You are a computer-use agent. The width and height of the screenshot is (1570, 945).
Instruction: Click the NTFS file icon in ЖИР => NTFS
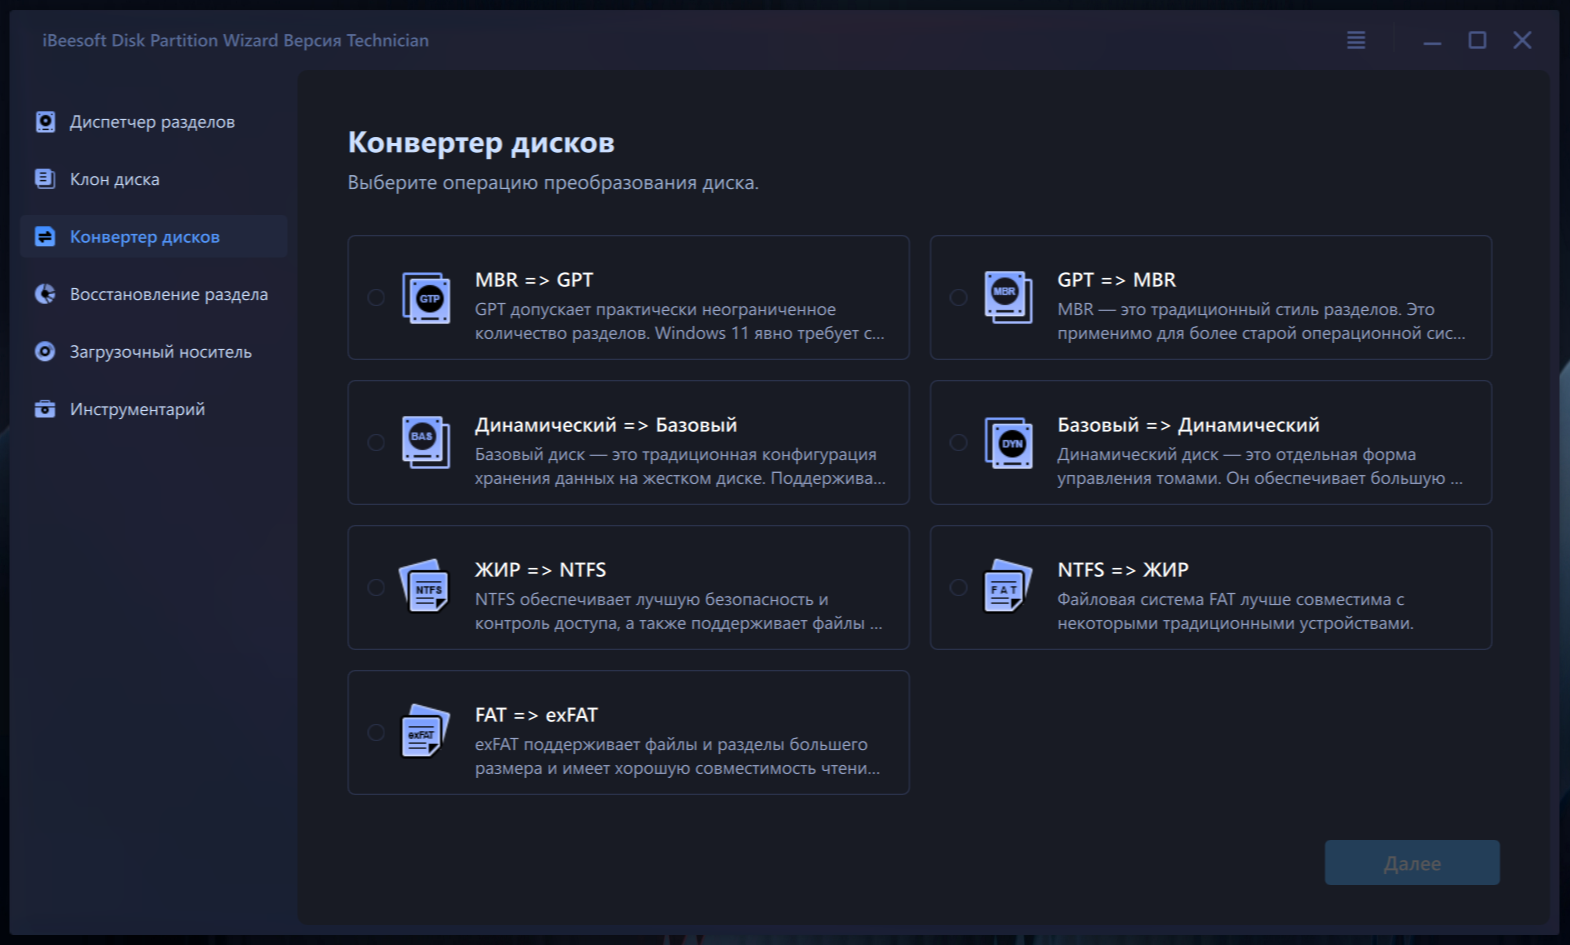(x=425, y=587)
